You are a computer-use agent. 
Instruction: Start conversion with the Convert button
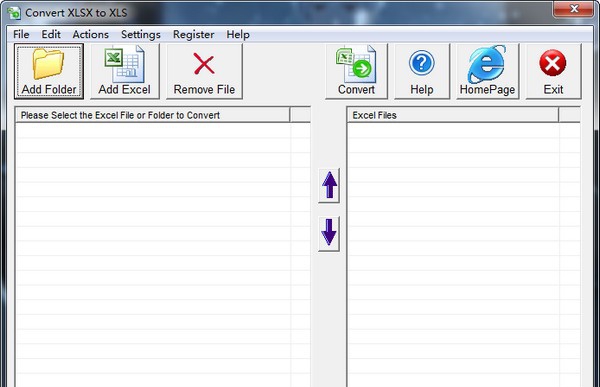pos(356,71)
